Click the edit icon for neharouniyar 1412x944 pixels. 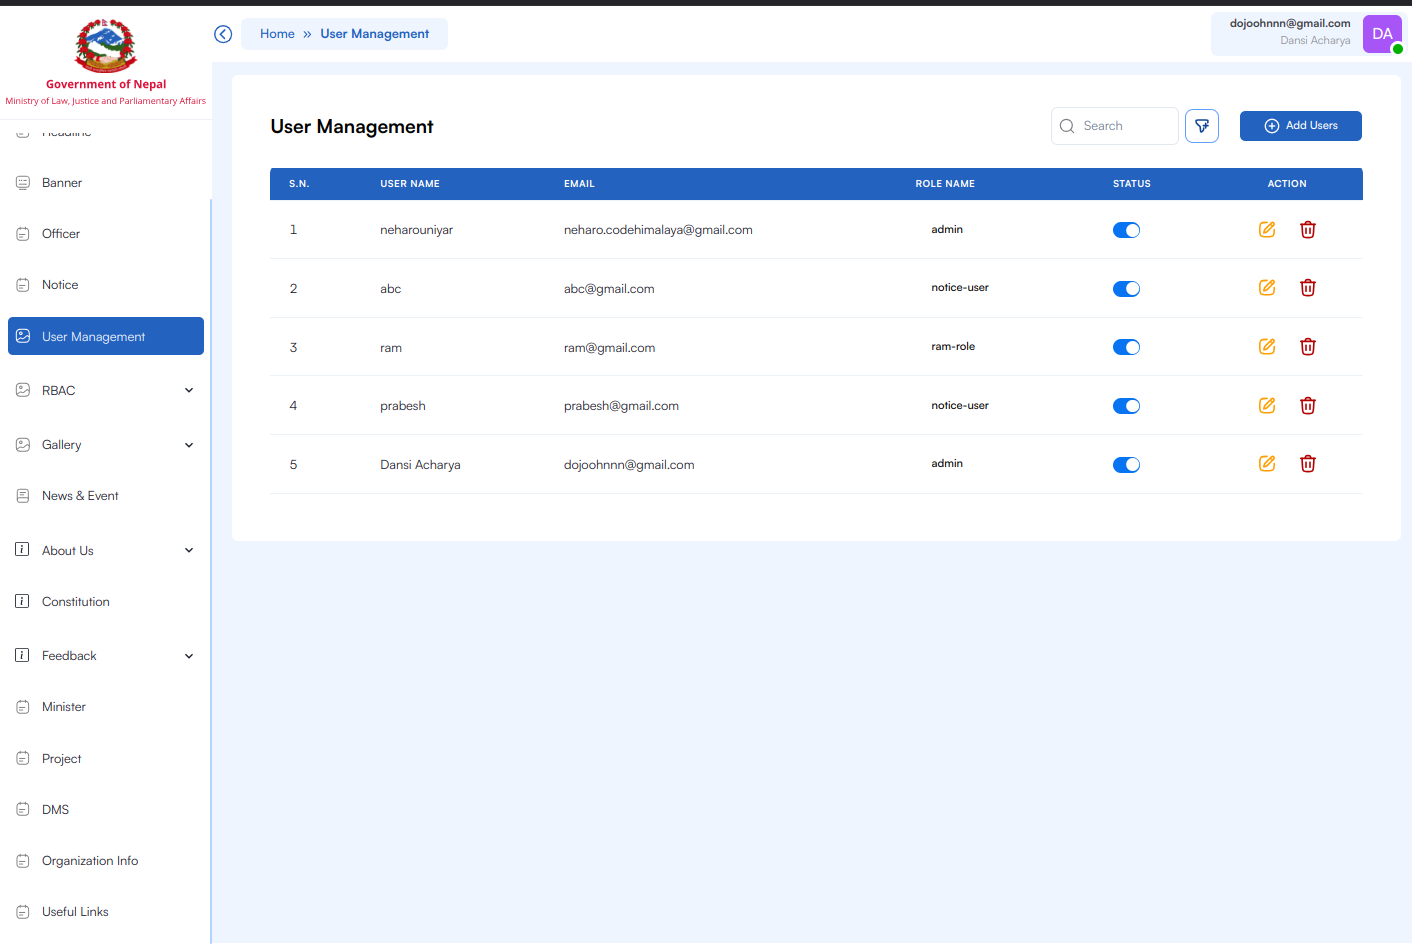point(1266,229)
